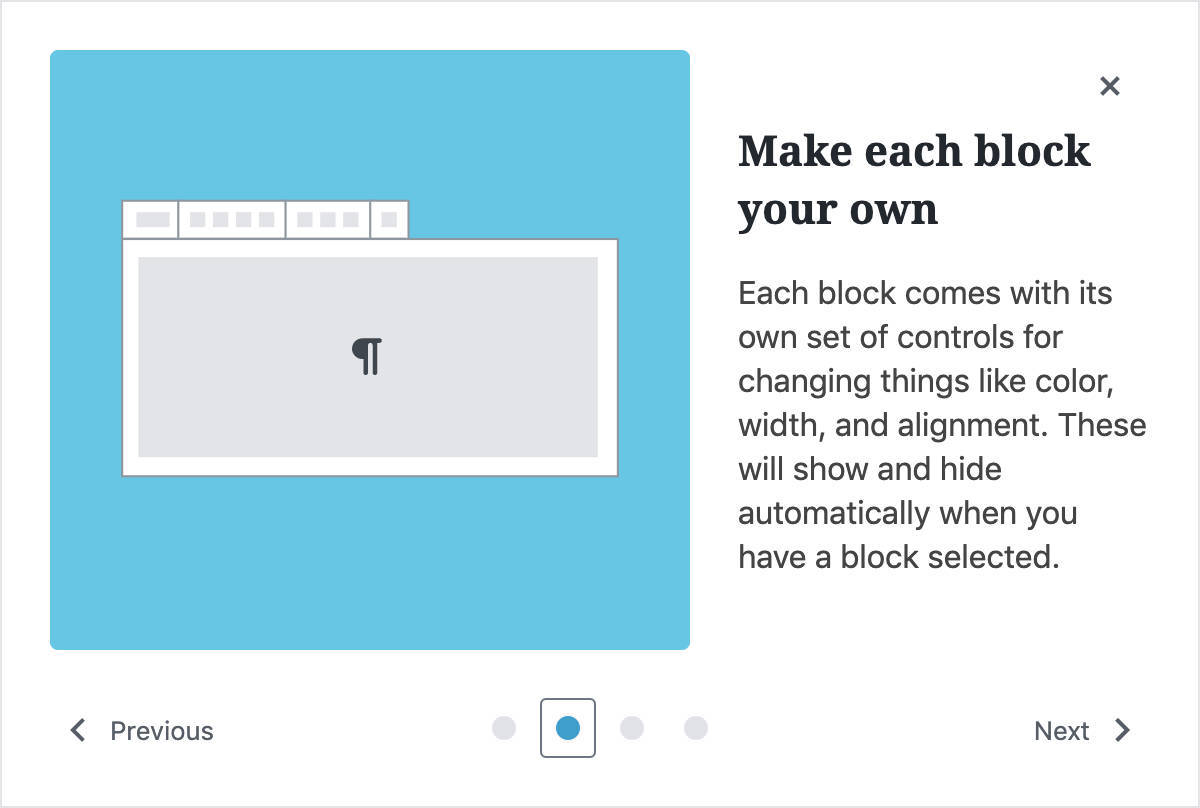Click the last icon in the toolbar's second group
This screenshot has height=808, width=1200.
(265, 218)
